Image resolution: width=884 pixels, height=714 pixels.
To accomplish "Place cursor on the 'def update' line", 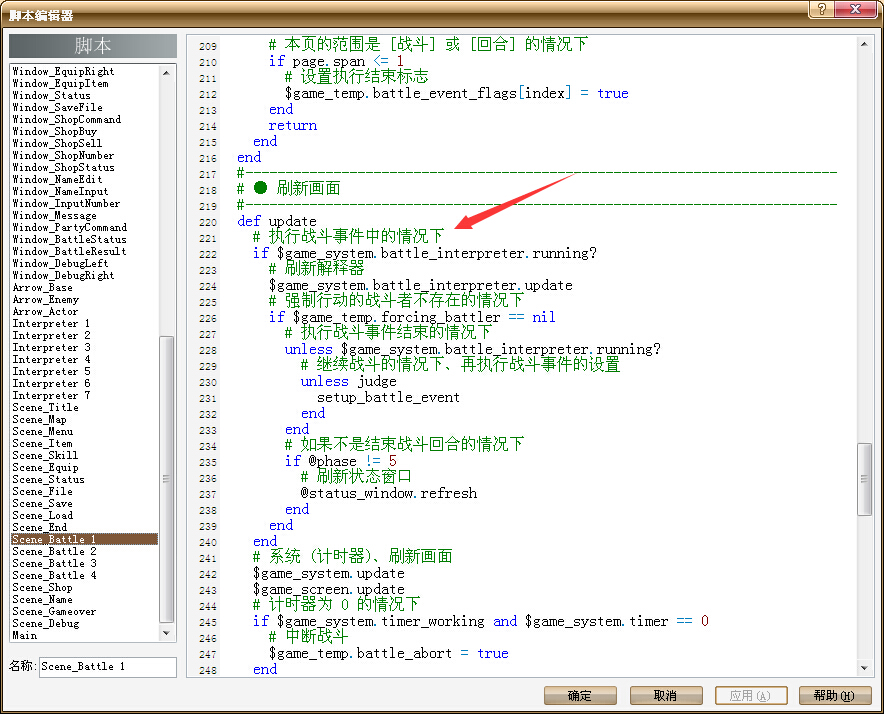I will click(277, 221).
